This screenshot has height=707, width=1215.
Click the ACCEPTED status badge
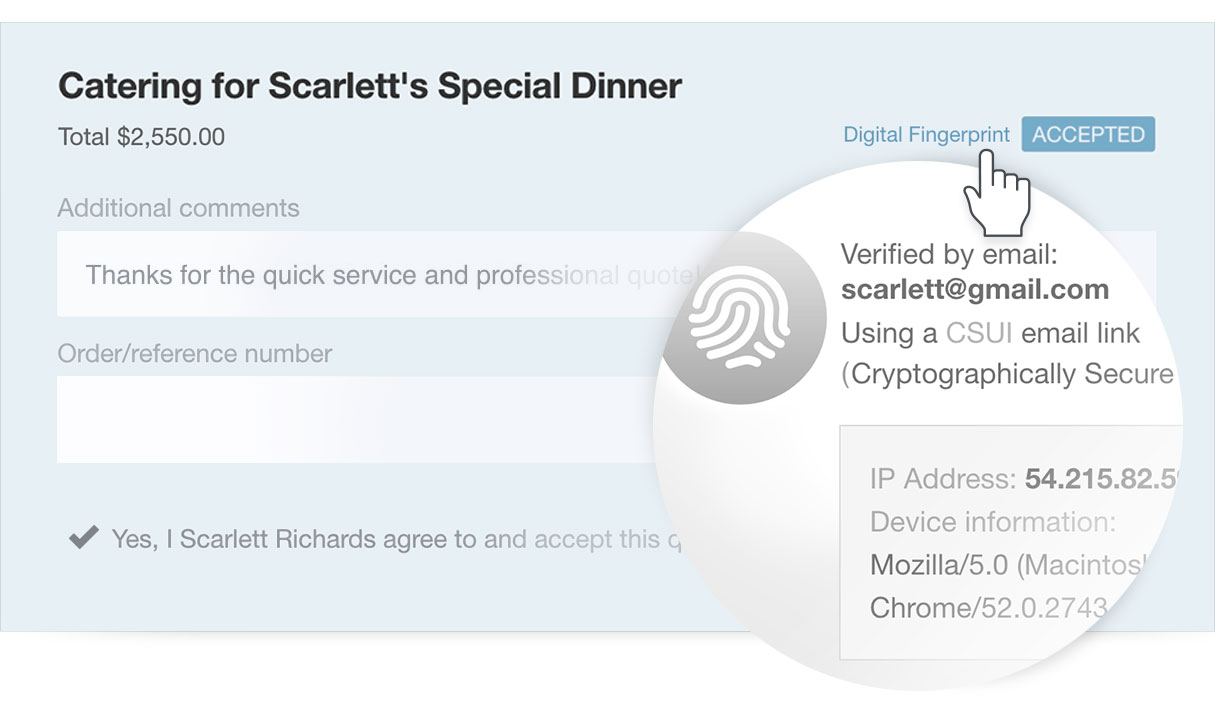[x=1088, y=134]
